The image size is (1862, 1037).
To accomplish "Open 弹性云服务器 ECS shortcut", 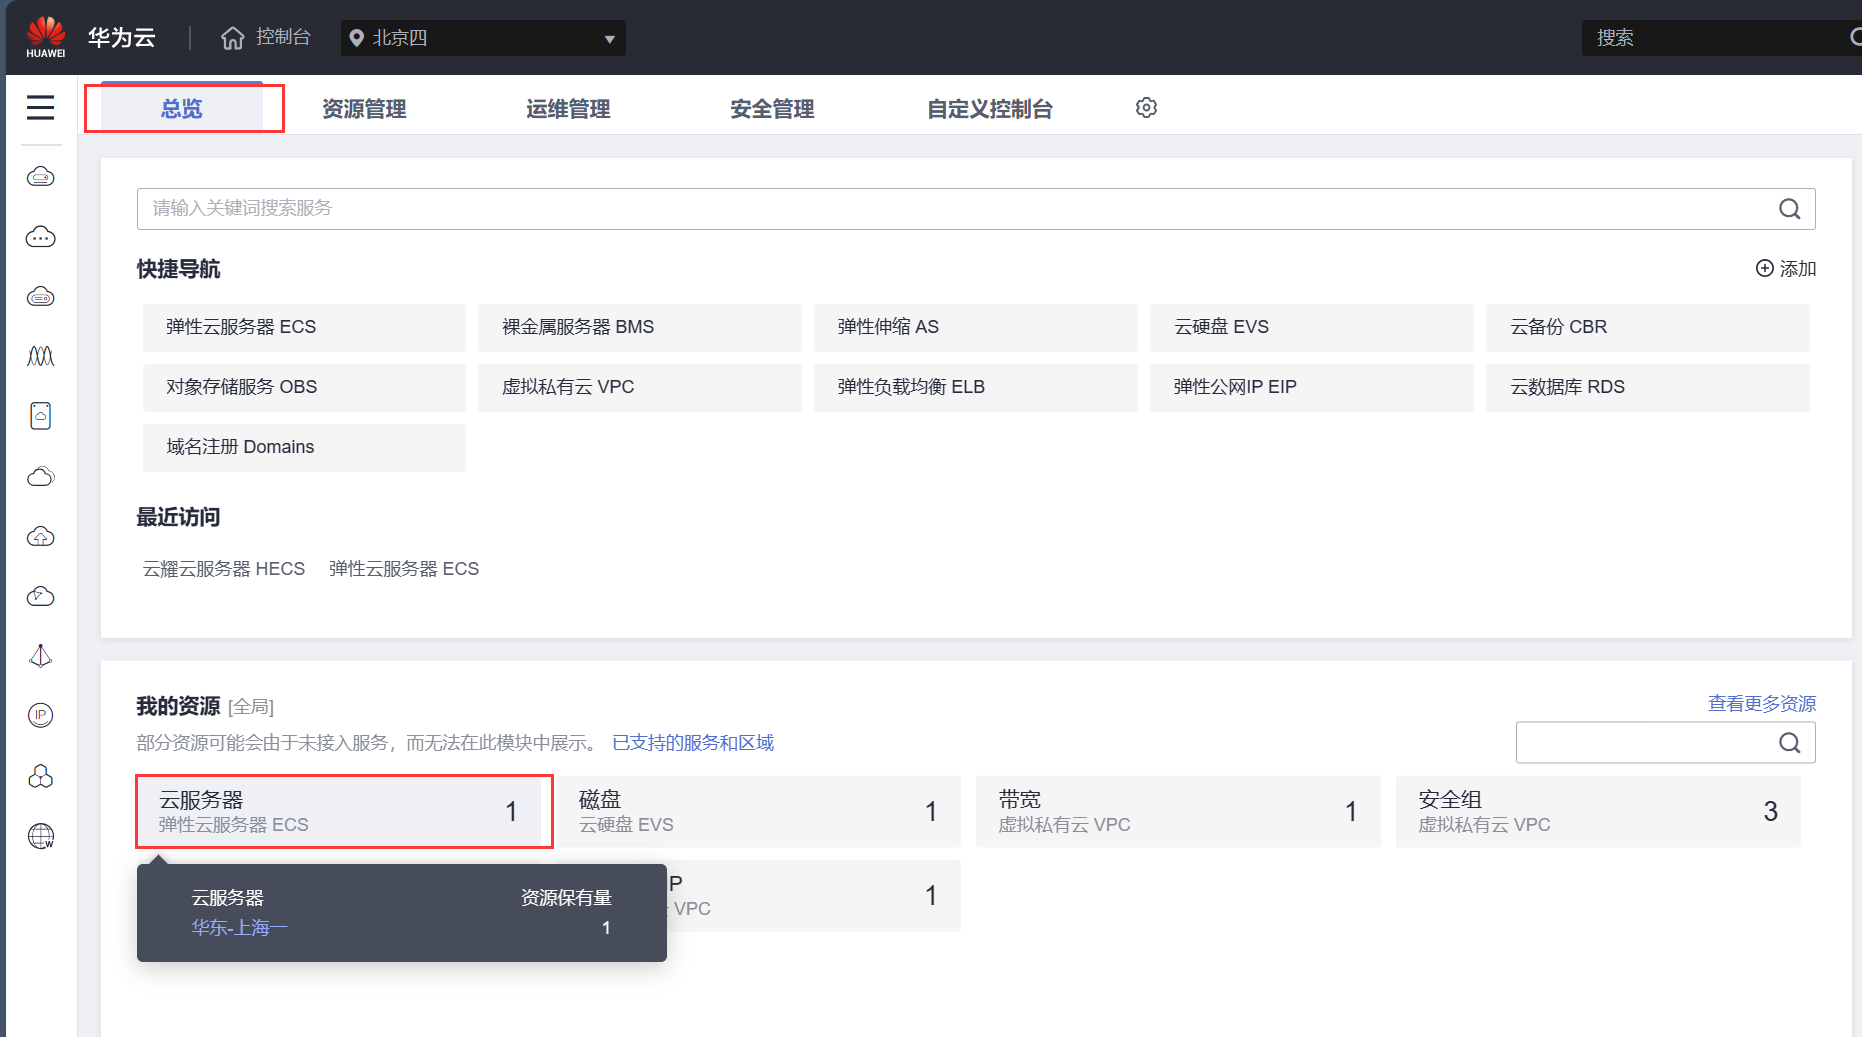I will tap(304, 327).
